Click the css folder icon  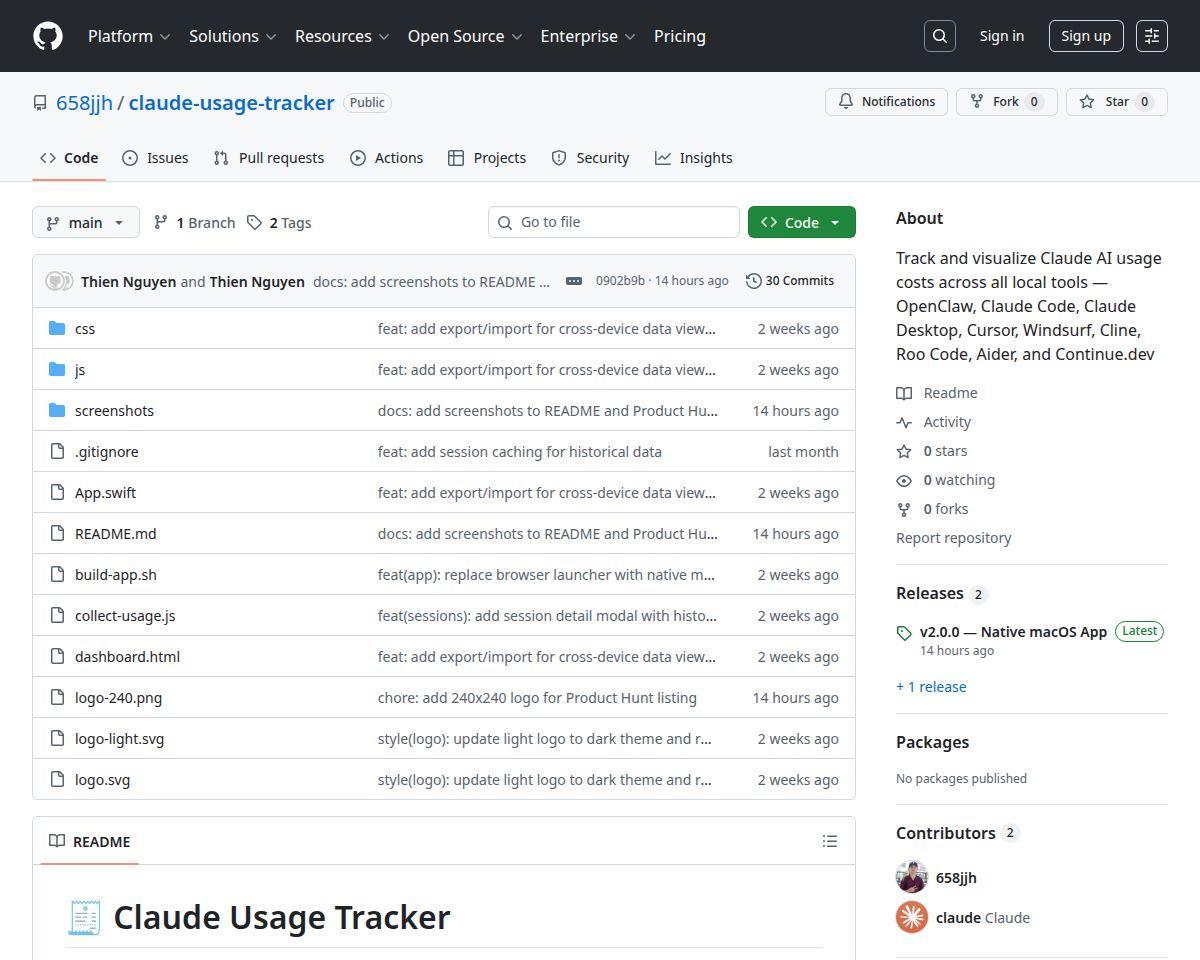(x=57, y=328)
